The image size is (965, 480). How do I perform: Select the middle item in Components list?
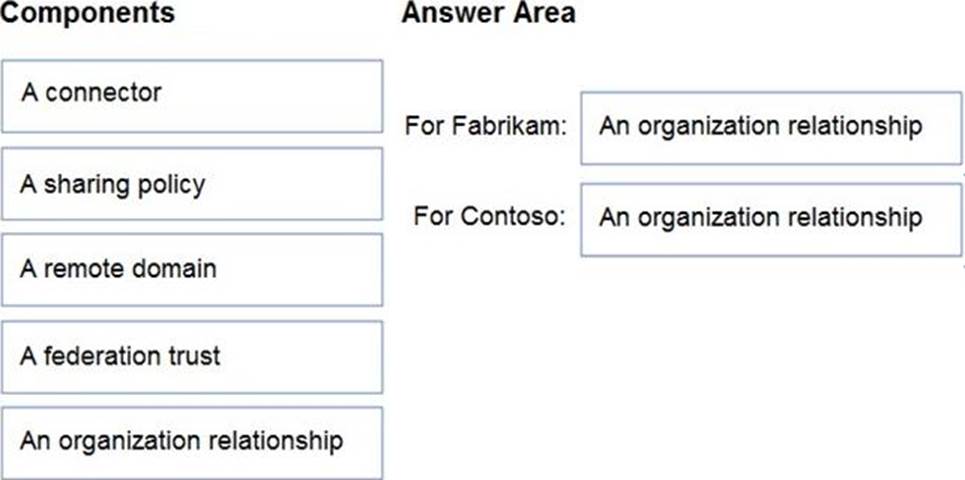191,269
